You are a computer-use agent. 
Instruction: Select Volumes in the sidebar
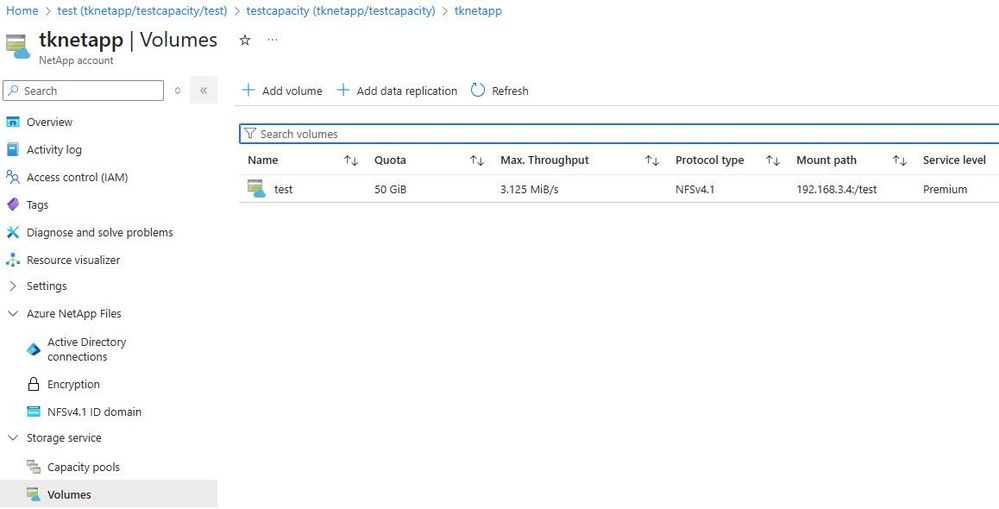tap(69, 494)
